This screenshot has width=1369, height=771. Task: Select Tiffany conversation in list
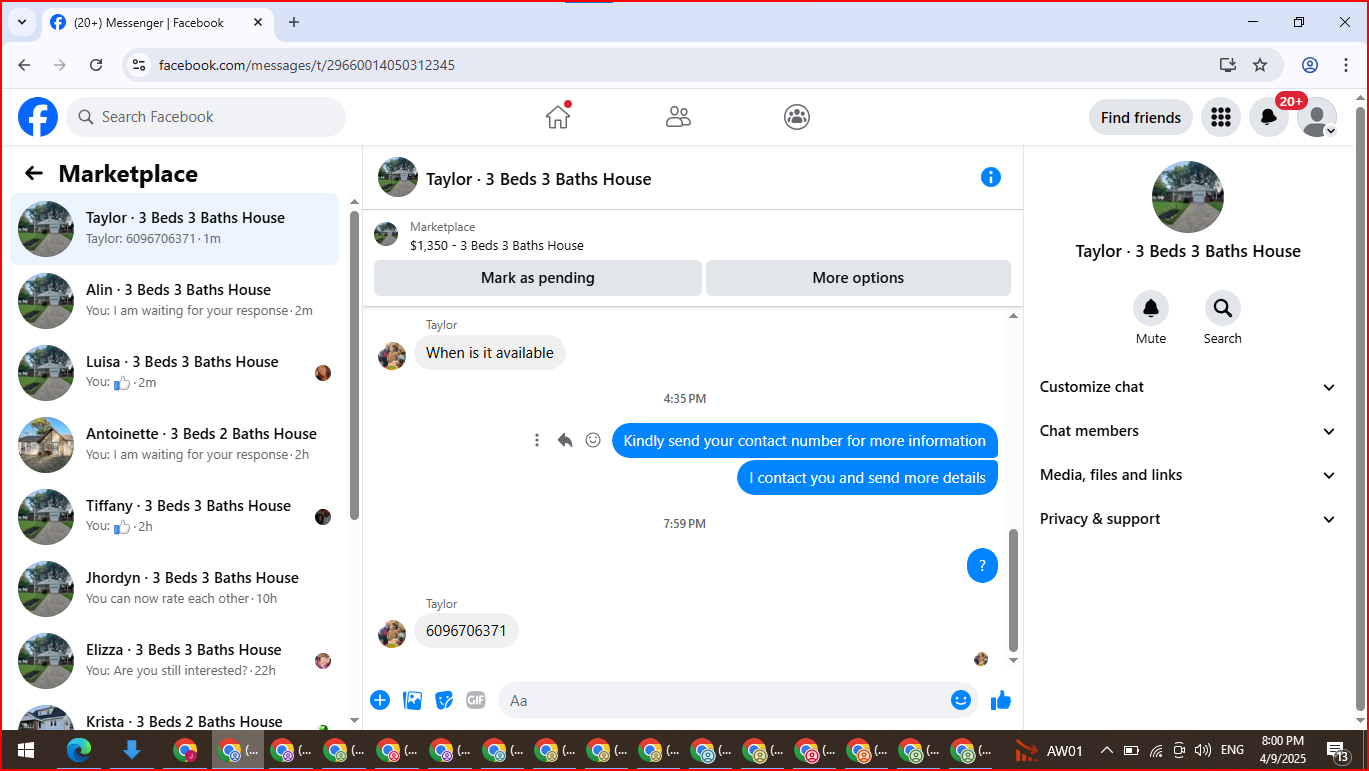click(175, 517)
